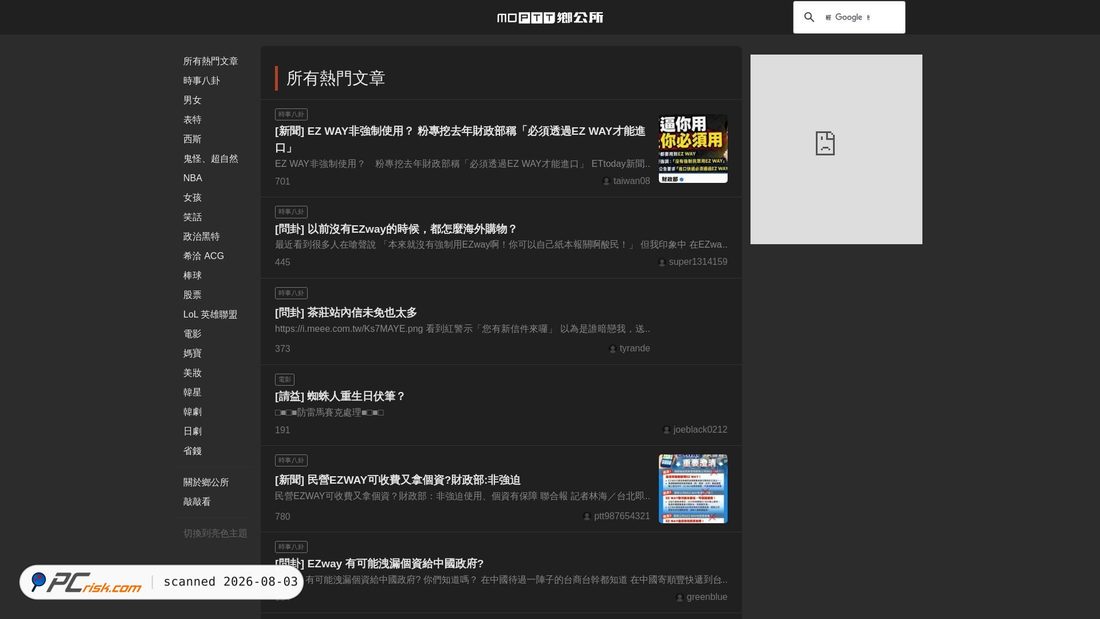Open the article 以前沒有EZway的時候，都怎麼海外購物？

[396, 229]
